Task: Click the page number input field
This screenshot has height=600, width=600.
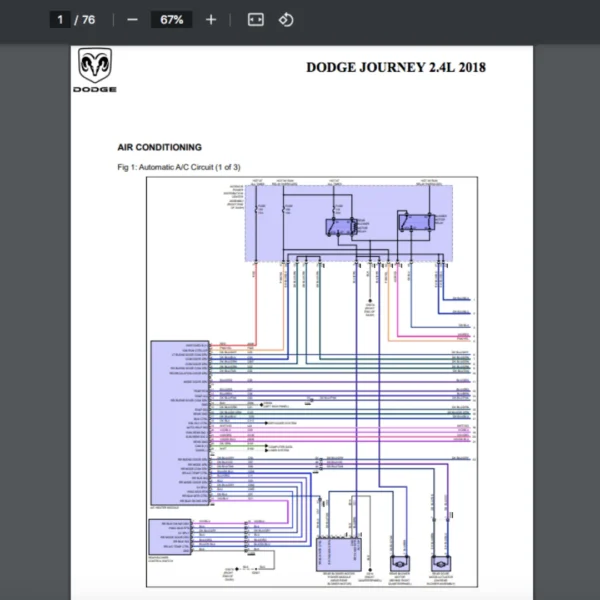Action: point(60,20)
